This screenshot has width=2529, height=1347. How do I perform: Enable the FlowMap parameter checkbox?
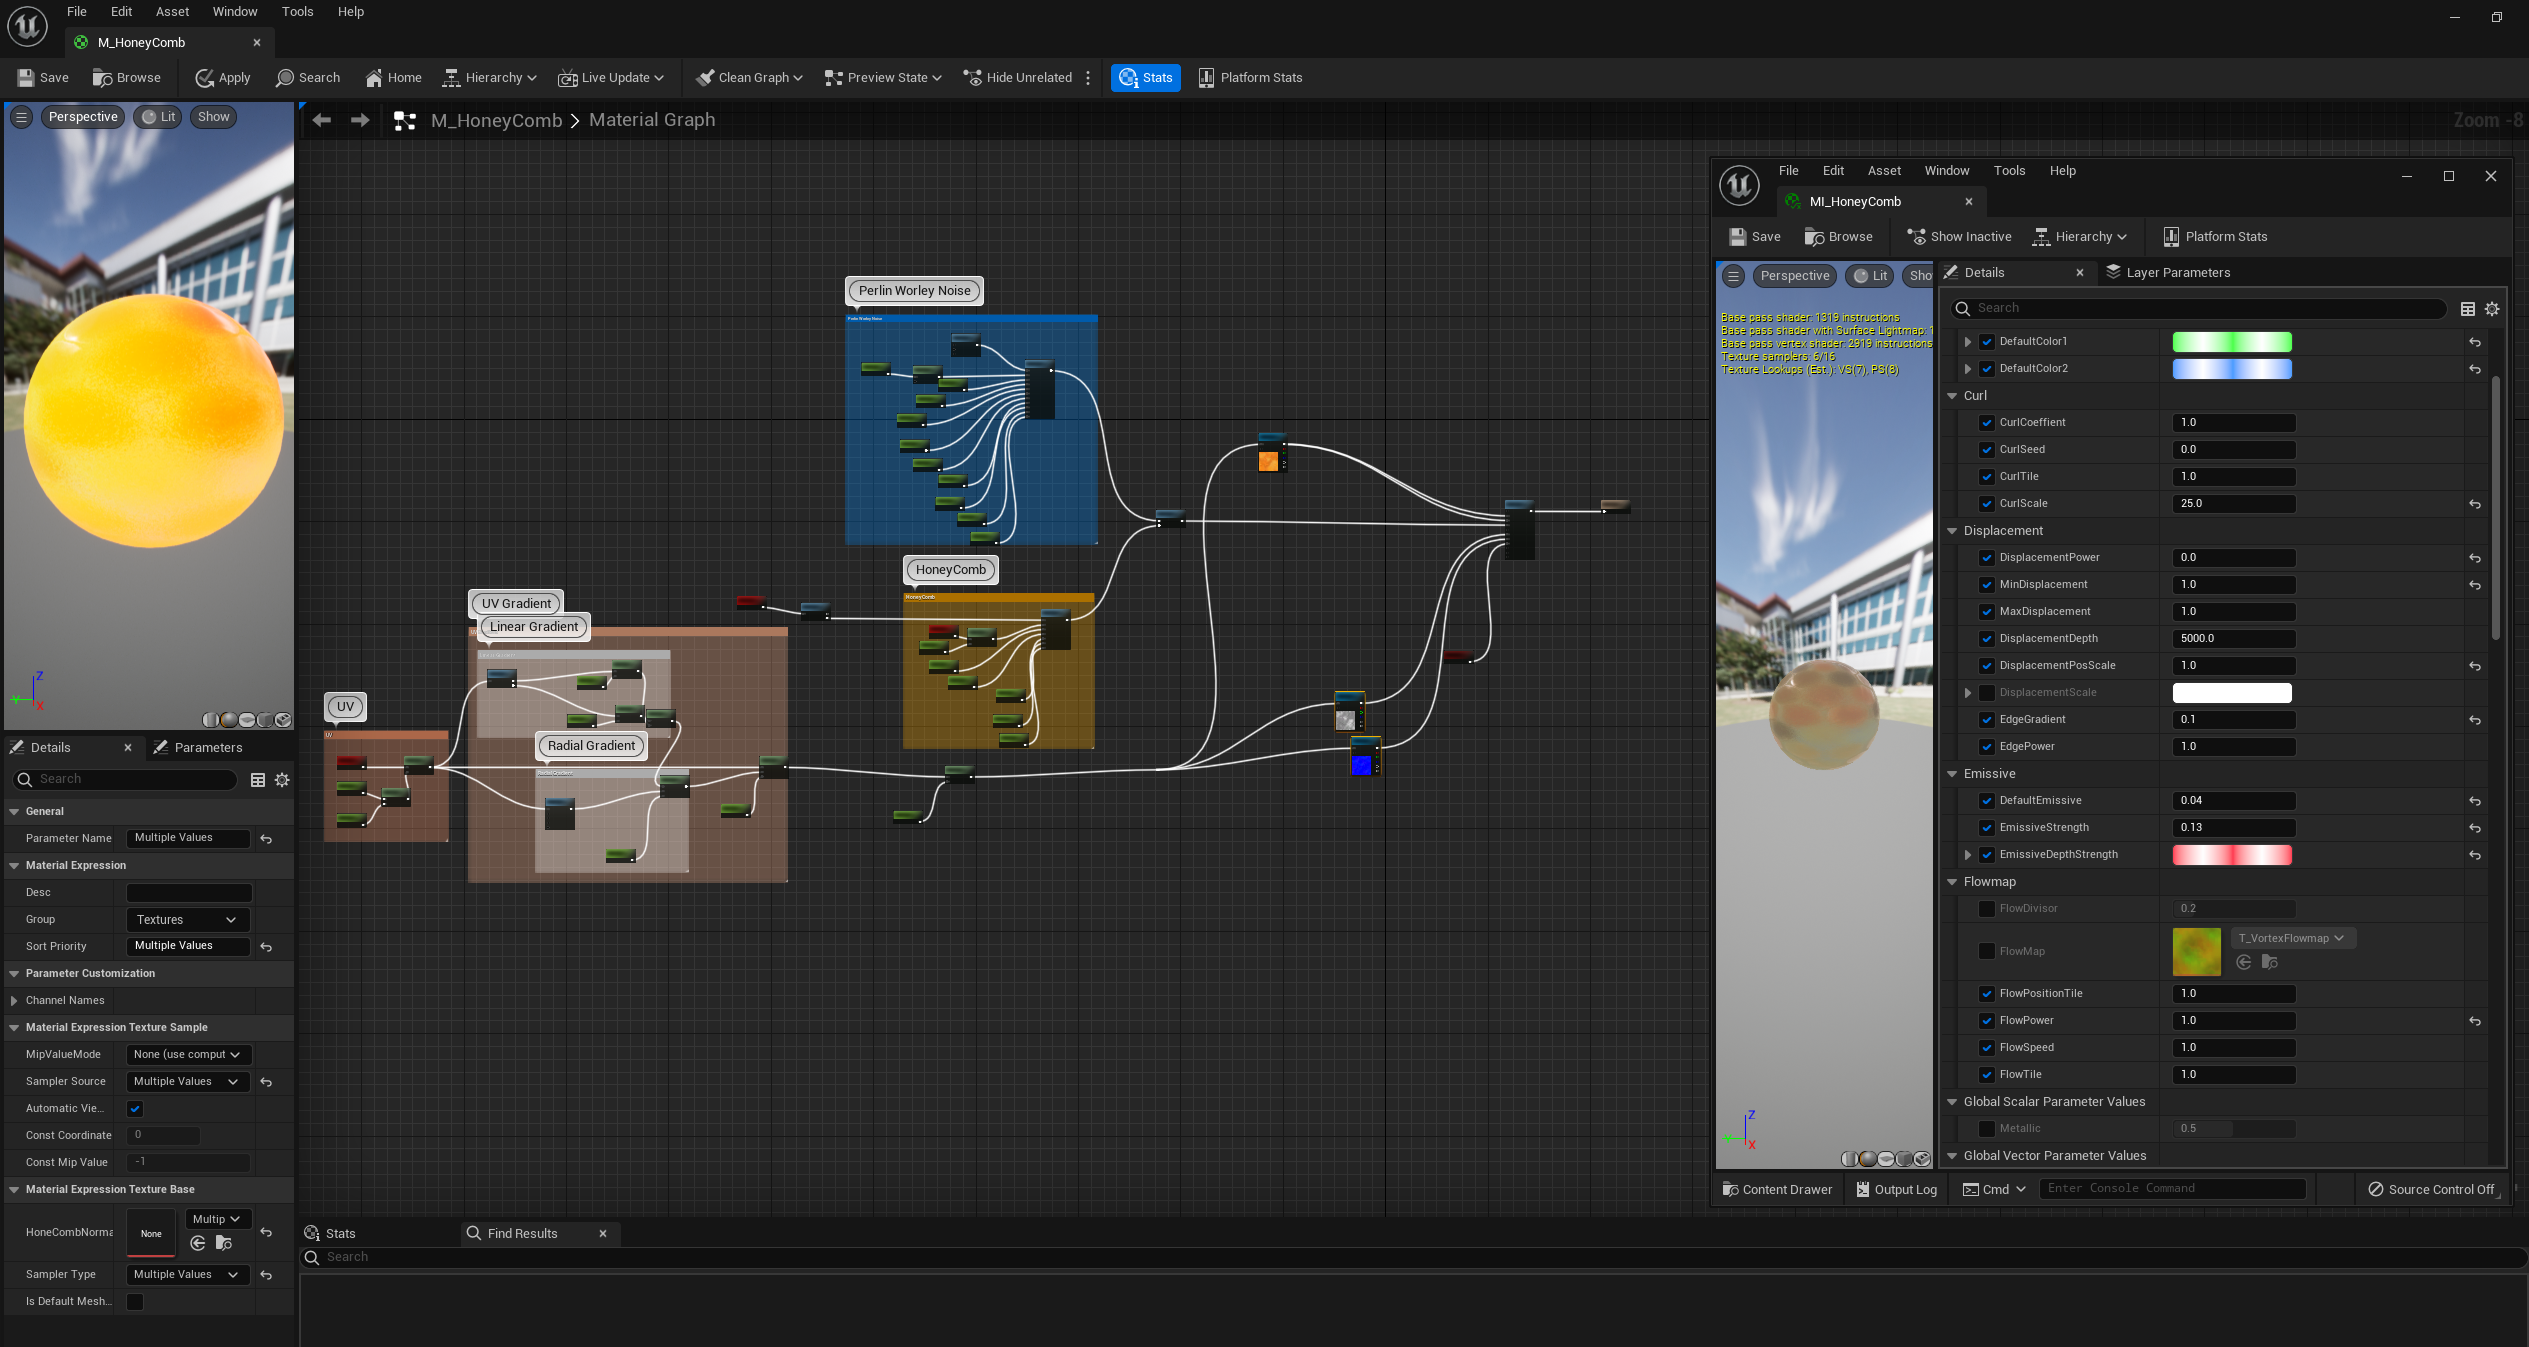tap(1987, 951)
